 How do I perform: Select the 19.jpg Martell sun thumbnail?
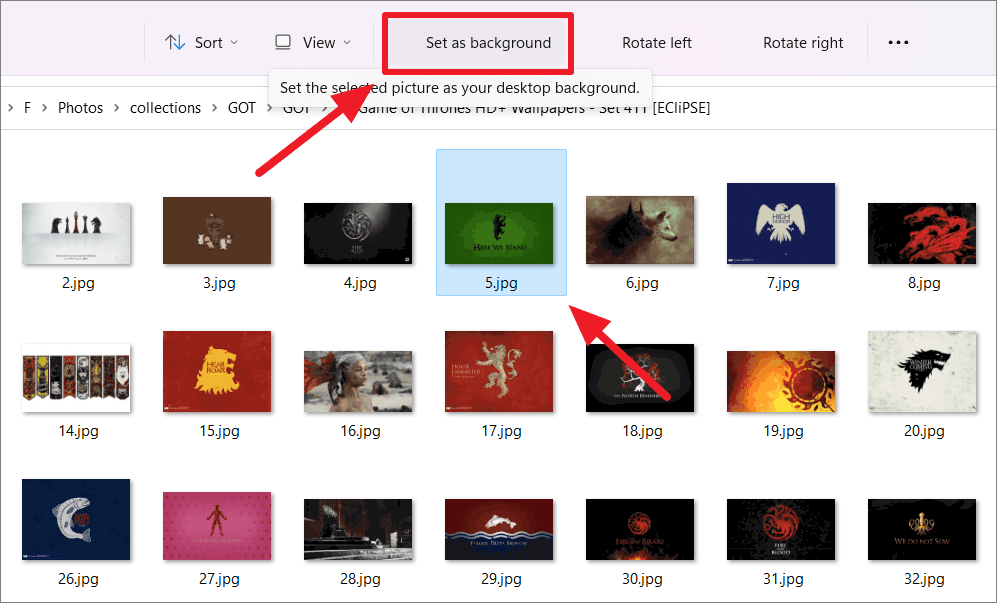(x=781, y=382)
